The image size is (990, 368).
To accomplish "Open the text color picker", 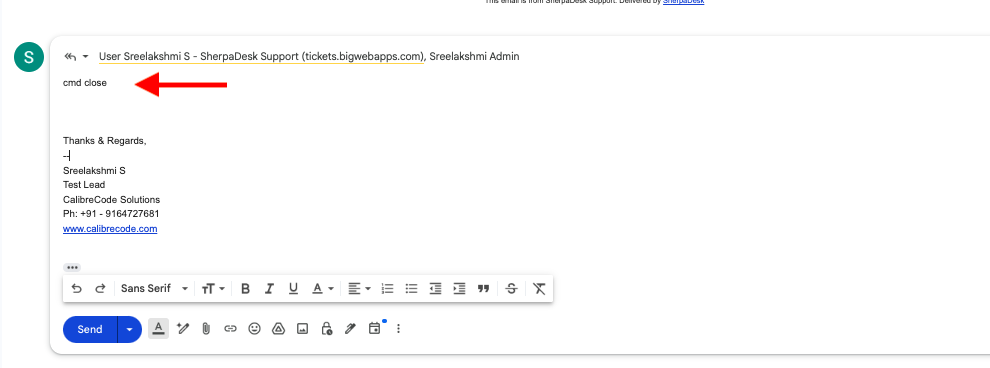I will pos(323,288).
